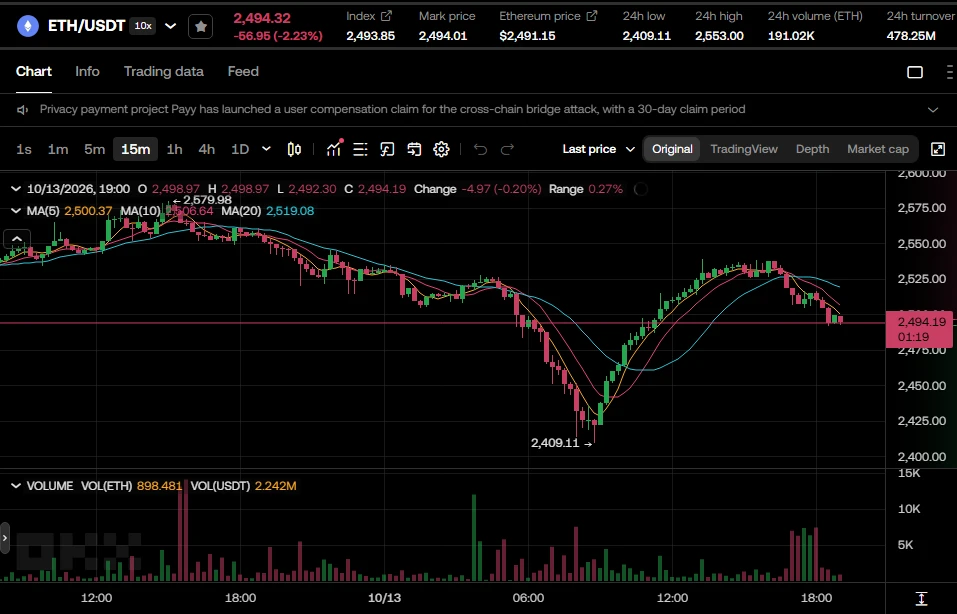957x614 pixels.
Task: Switch the timeframe to 1m
Action: click(58, 150)
